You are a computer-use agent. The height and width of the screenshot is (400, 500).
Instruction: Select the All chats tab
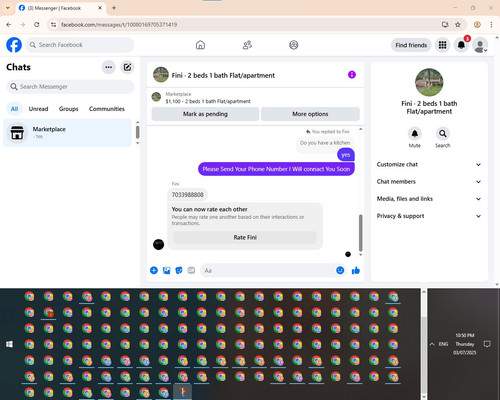point(14,109)
